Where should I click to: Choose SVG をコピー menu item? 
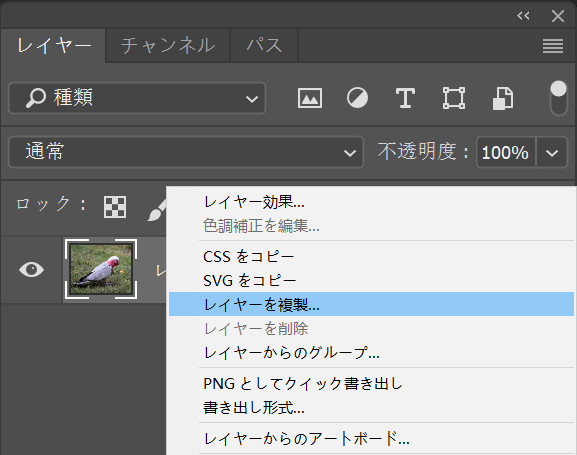[371, 281]
